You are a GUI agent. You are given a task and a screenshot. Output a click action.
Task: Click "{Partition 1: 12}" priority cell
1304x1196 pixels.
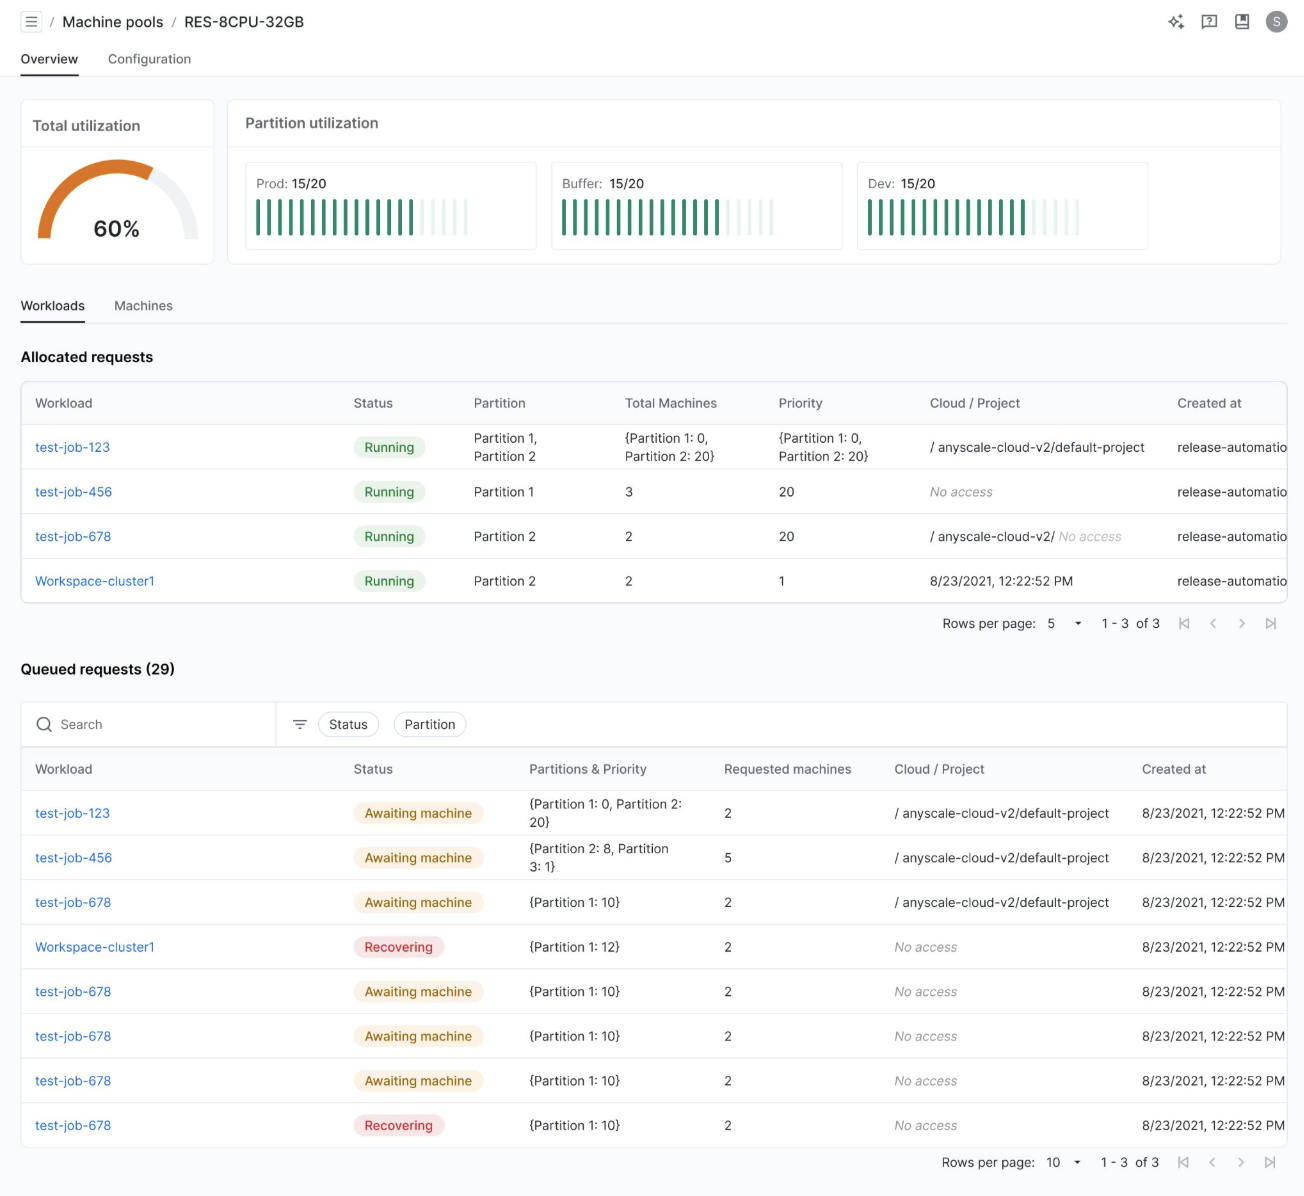(575, 947)
